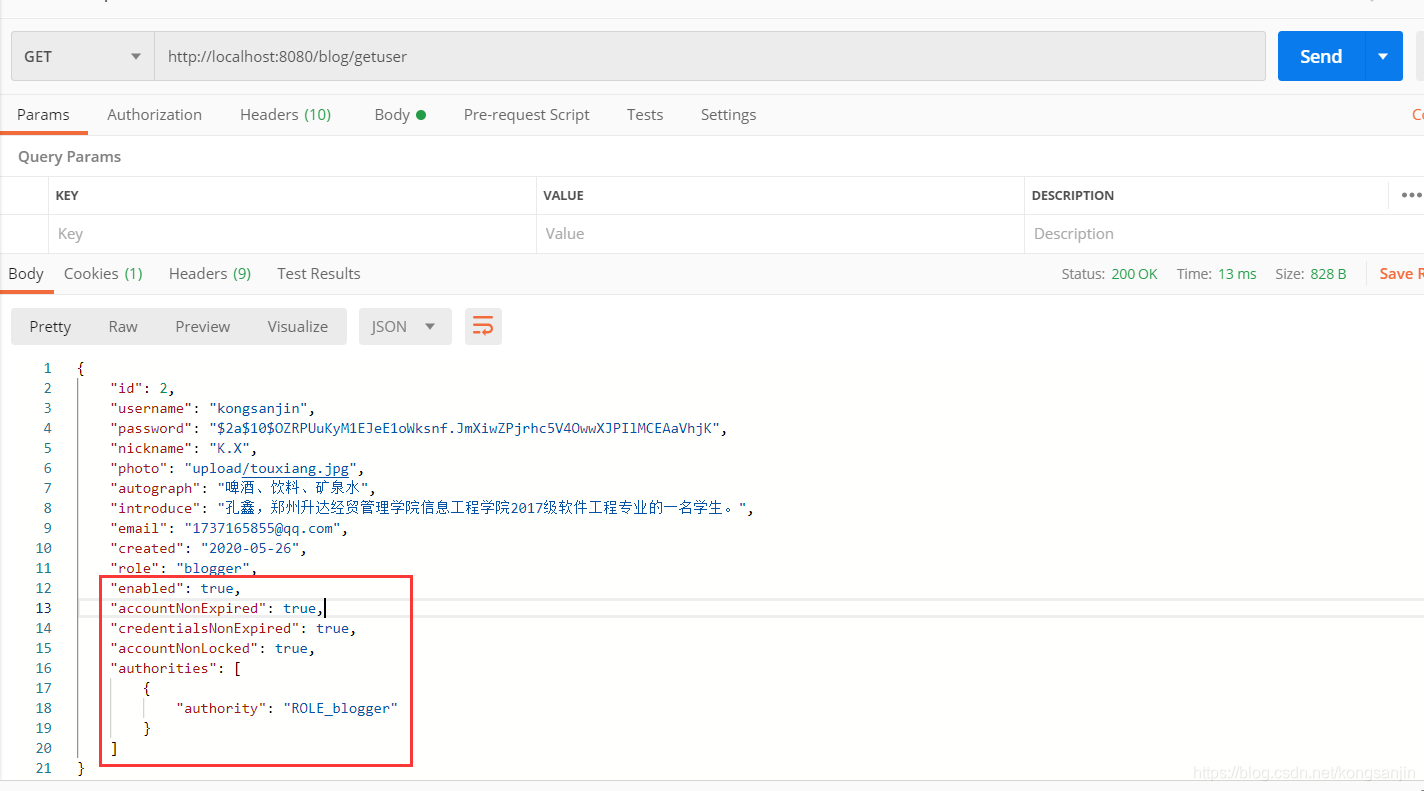Image resolution: width=1424 pixels, height=791 pixels.
Task: Click the 13 ms time value
Action: 1236,274
